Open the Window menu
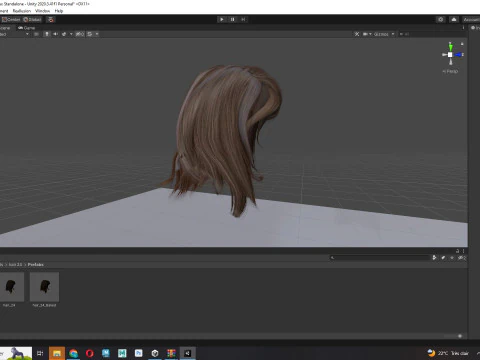Image resolution: width=480 pixels, height=360 pixels. pyautogui.click(x=42, y=11)
